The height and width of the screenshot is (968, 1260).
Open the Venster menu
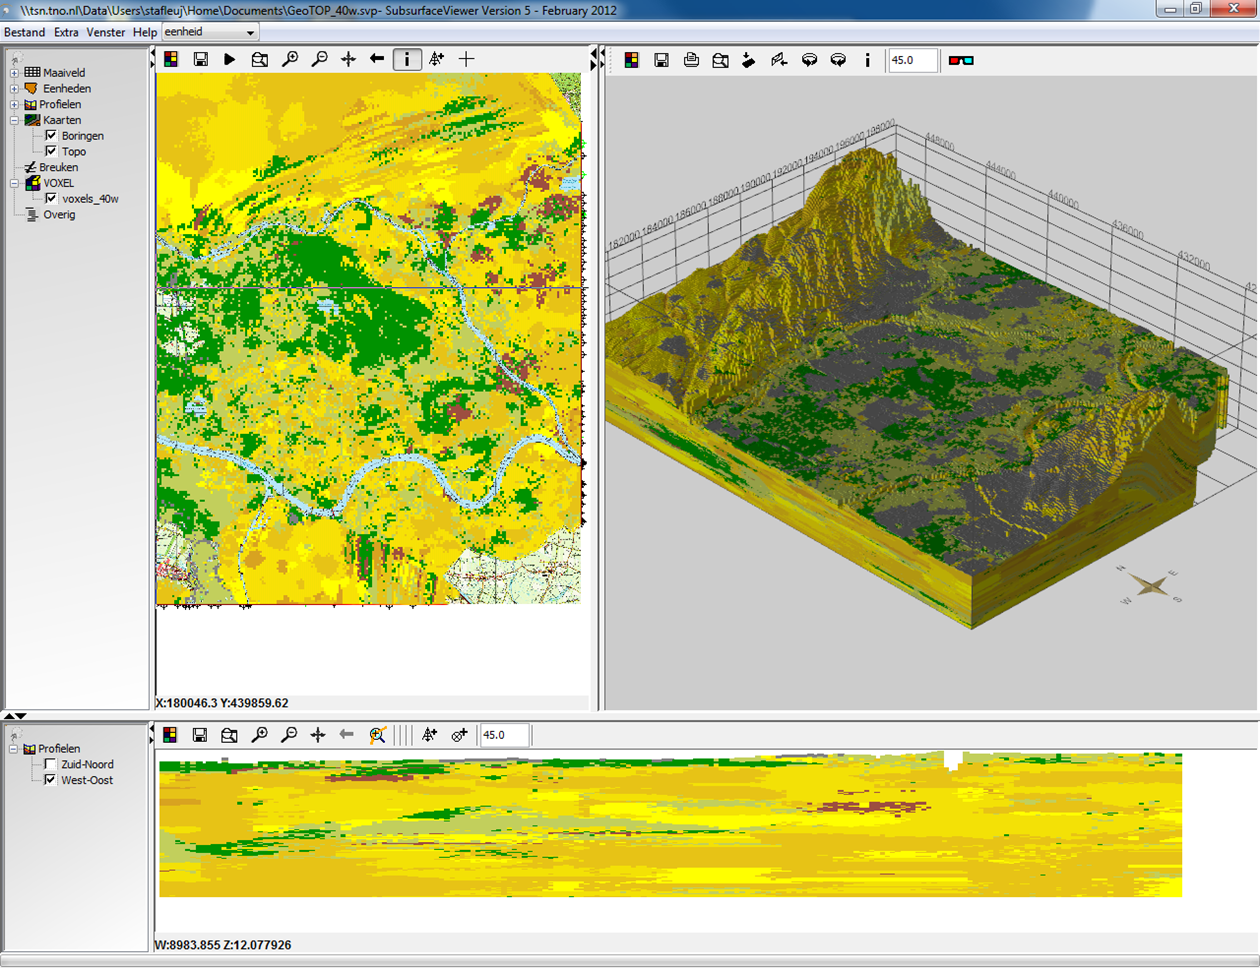106,33
